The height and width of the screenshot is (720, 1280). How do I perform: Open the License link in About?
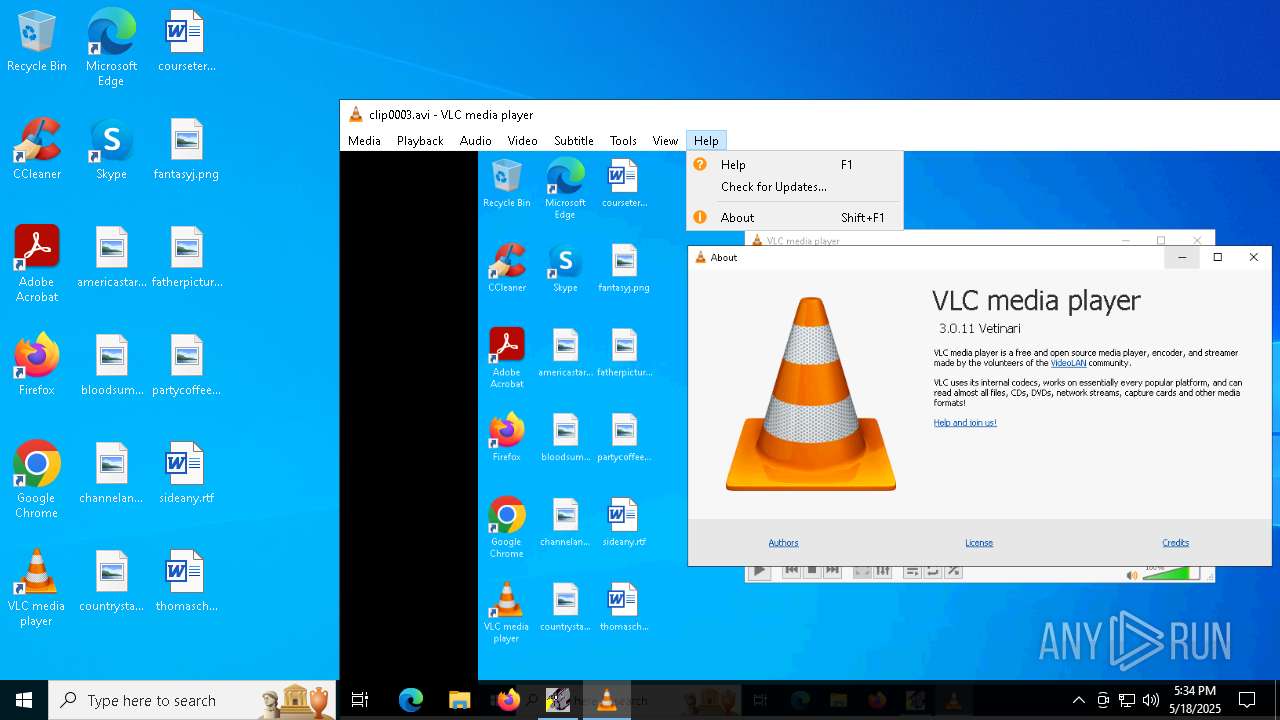click(x=979, y=543)
